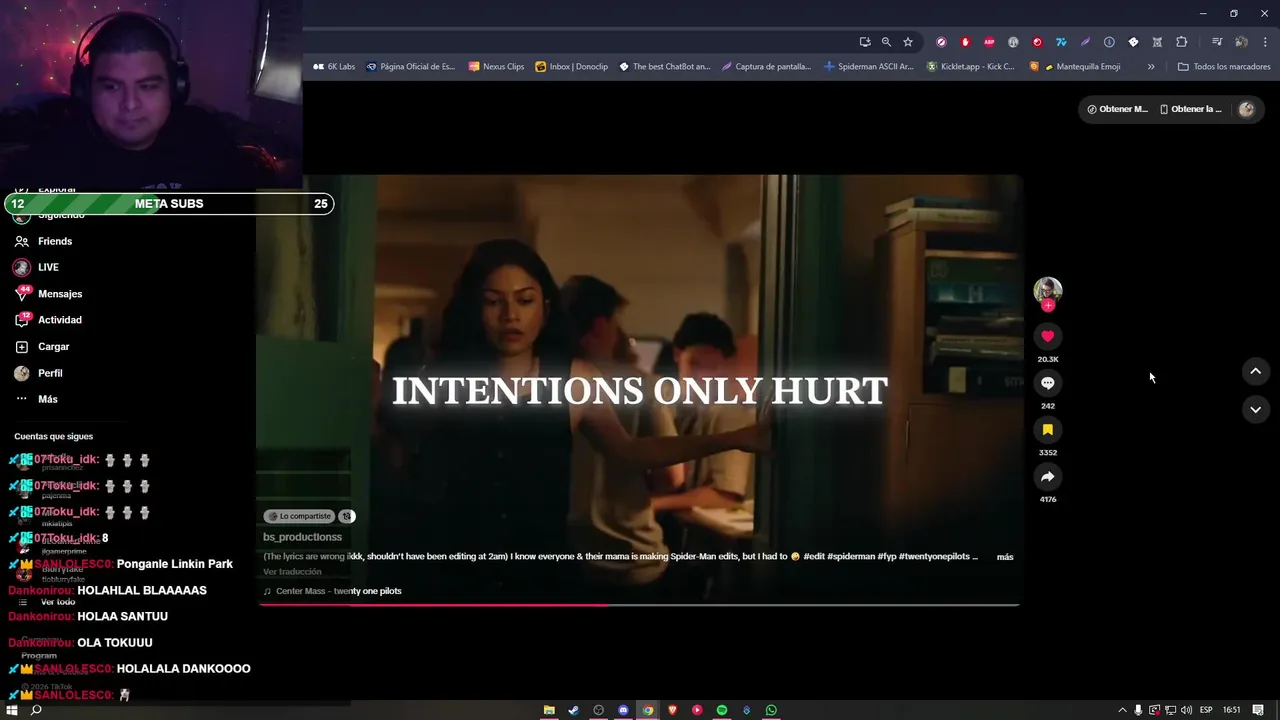Click the taskbar volume speaker icon
This screenshot has height=720, width=1280.
coord(1186,710)
